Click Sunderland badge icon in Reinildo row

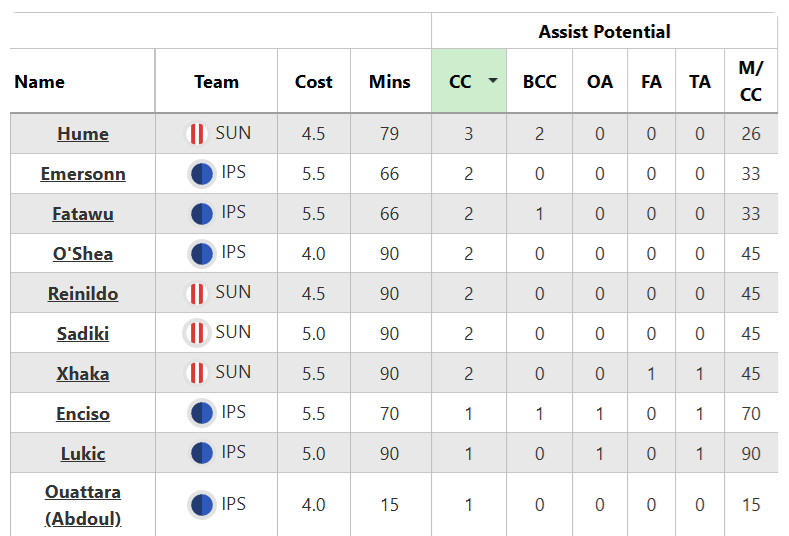click(197, 293)
